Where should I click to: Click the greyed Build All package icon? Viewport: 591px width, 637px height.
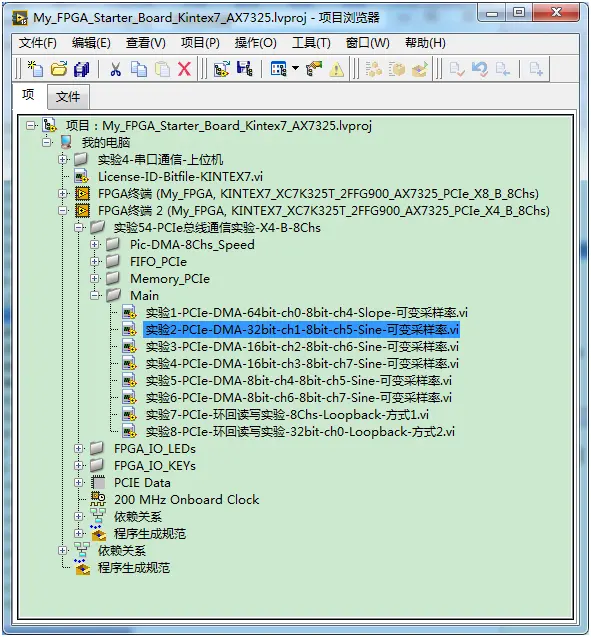397,69
